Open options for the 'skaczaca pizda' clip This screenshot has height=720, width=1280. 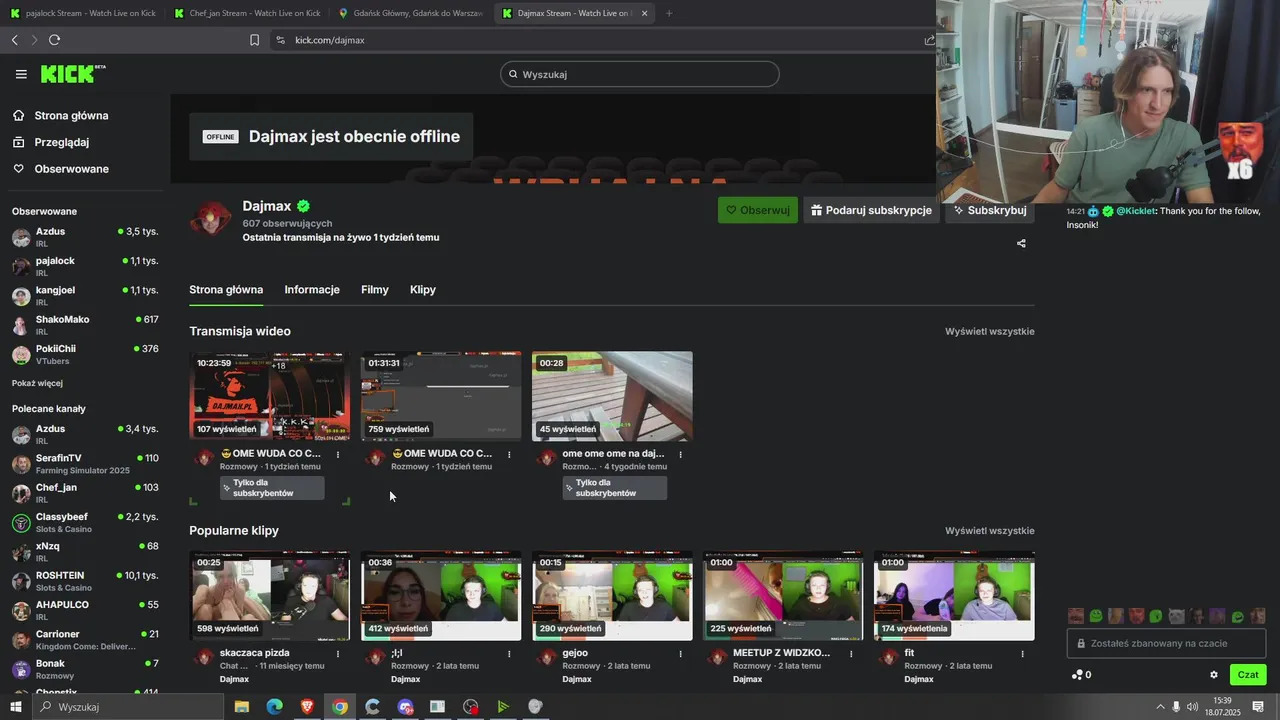pos(338,654)
